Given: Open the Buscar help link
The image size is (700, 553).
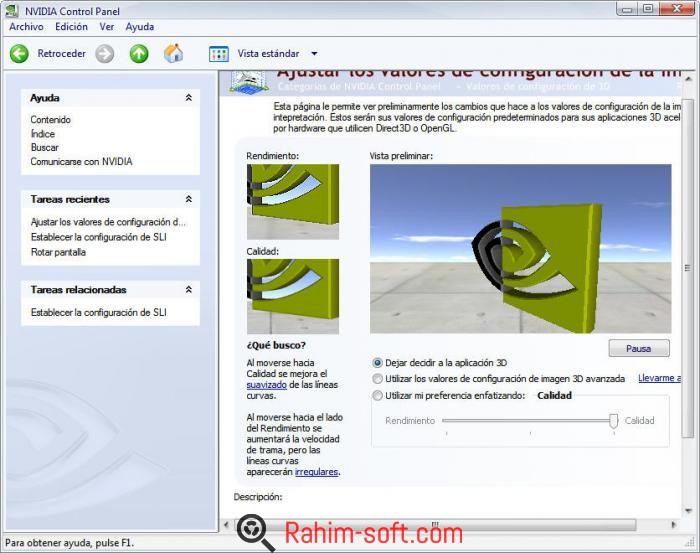Looking at the screenshot, I should tap(45, 147).
